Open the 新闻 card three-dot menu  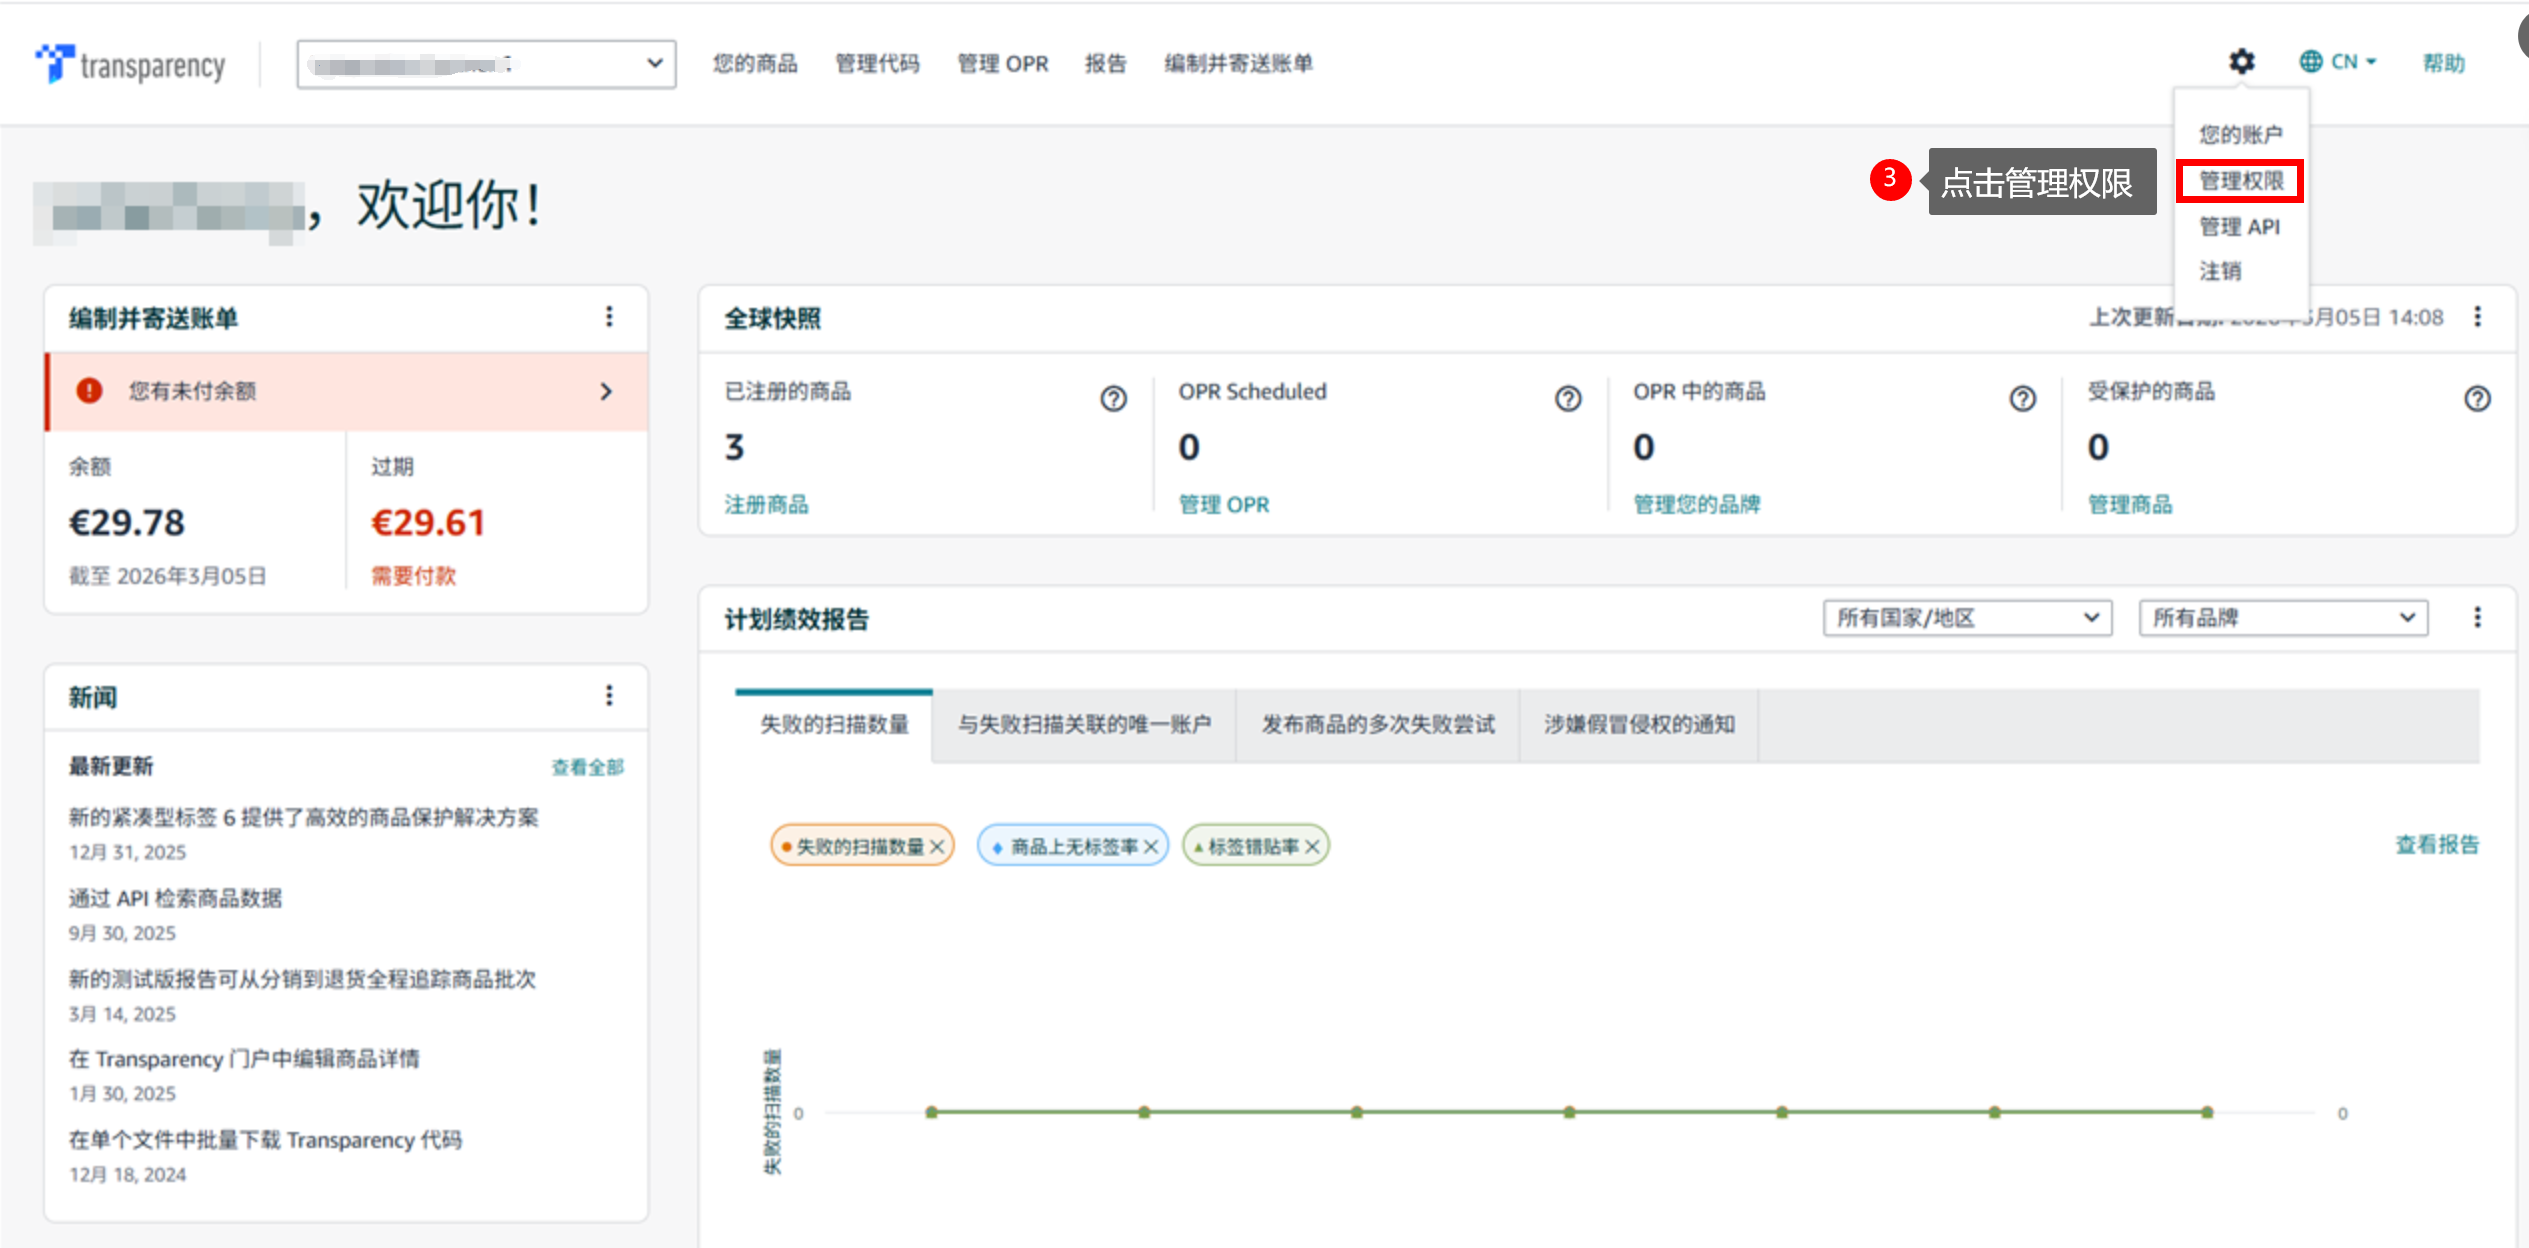pyautogui.click(x=609, y=696)
